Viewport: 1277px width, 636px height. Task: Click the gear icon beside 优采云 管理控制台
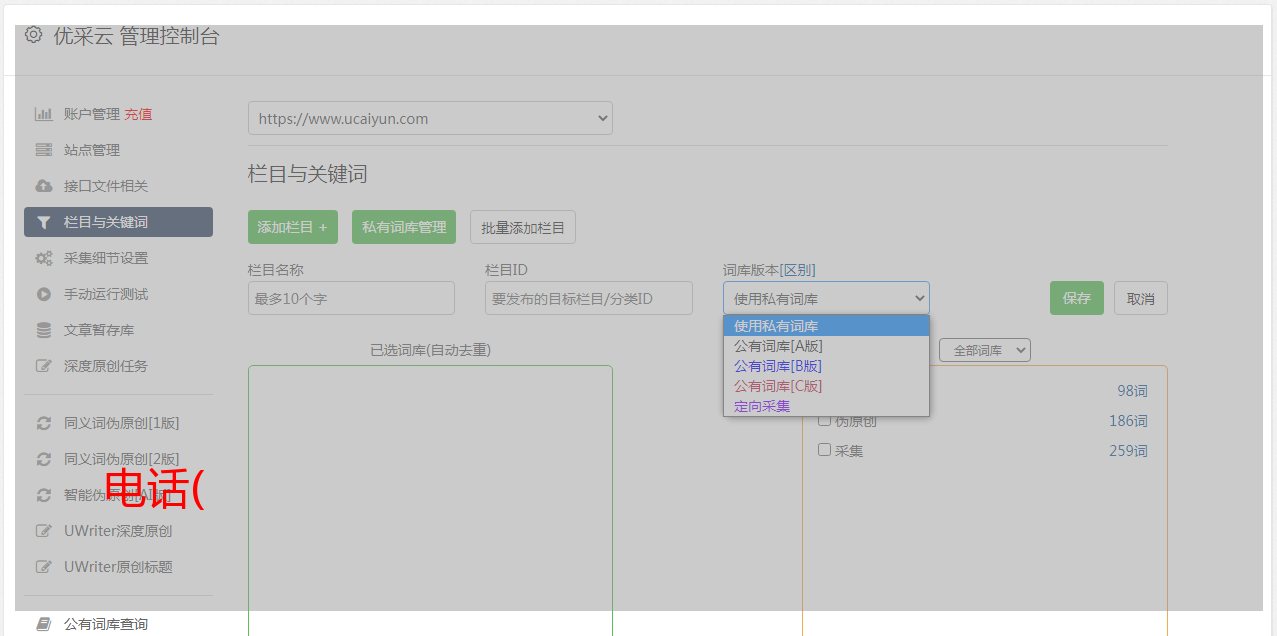click(x=34, y=36)
